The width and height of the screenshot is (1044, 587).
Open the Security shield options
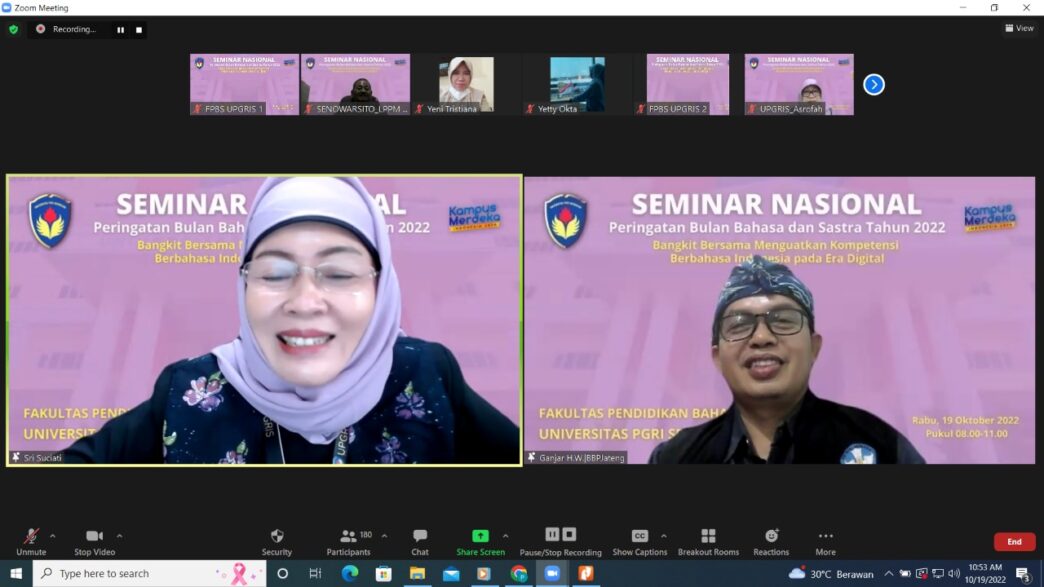[277, 541]
